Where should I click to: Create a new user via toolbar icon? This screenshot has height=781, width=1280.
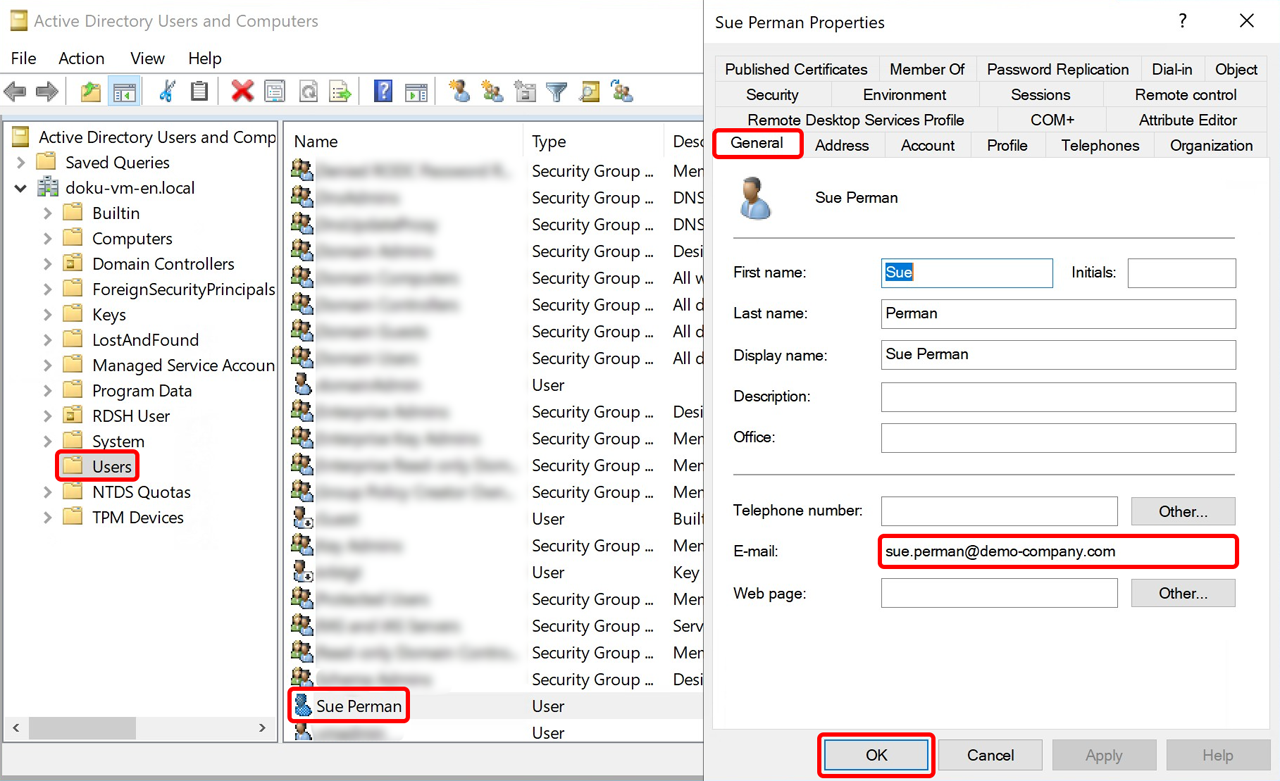[x=459, y=92]
